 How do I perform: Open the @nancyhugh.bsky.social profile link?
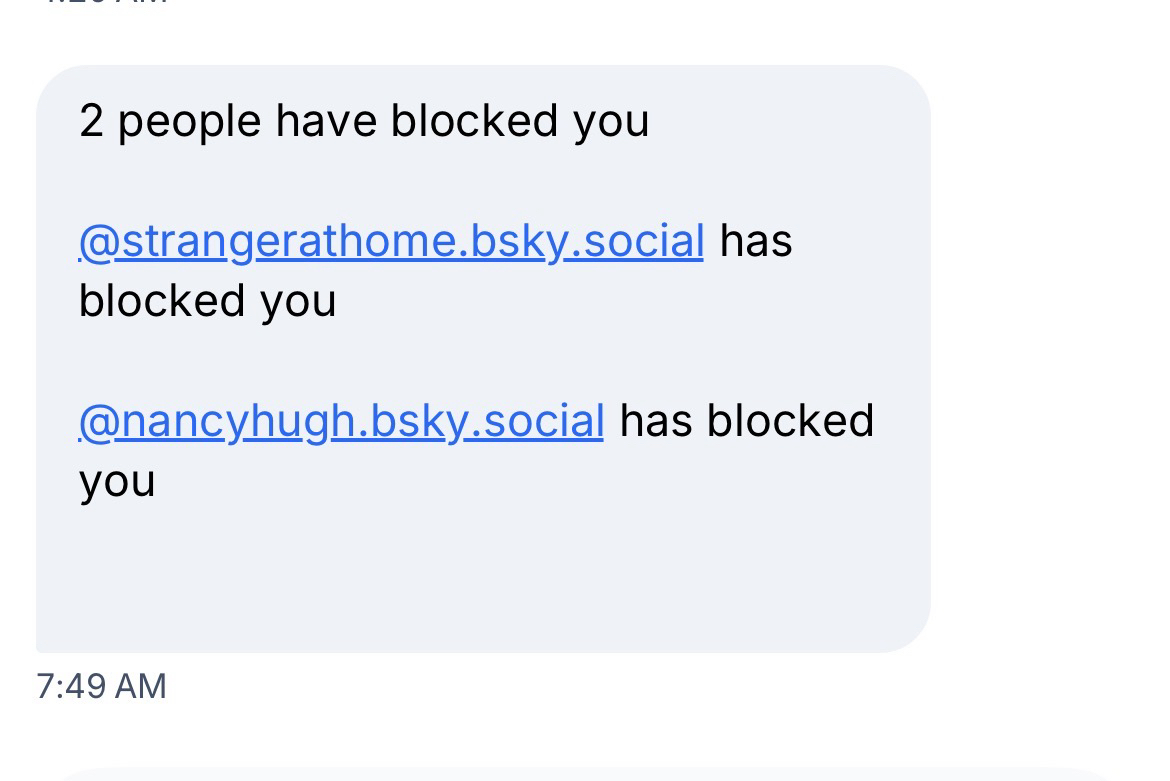[341, 421]
